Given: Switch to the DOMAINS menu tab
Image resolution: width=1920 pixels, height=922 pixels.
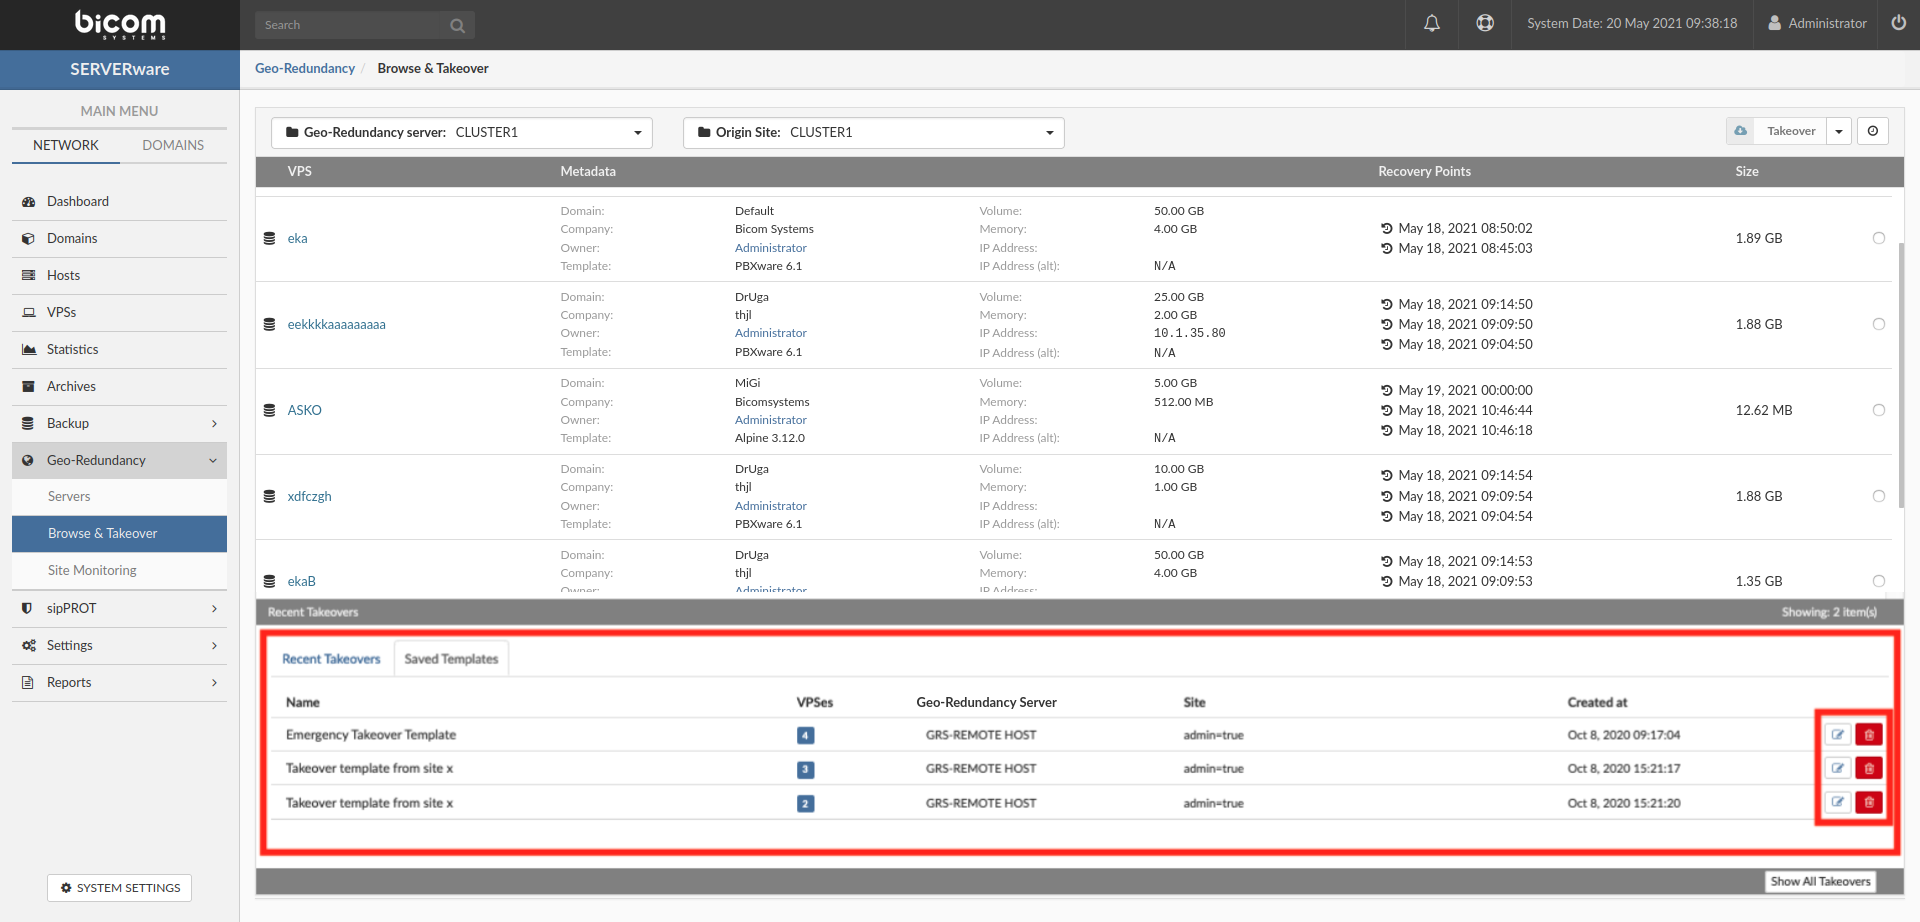Looking at the screenshot, I should [x=173, y=145].
